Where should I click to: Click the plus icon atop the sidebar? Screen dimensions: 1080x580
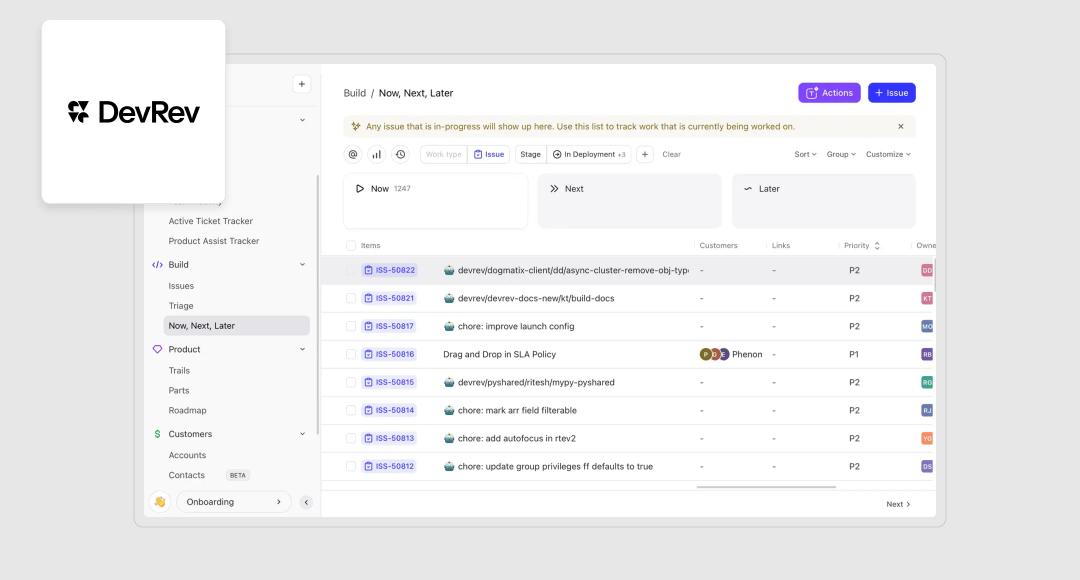[302, 84]
